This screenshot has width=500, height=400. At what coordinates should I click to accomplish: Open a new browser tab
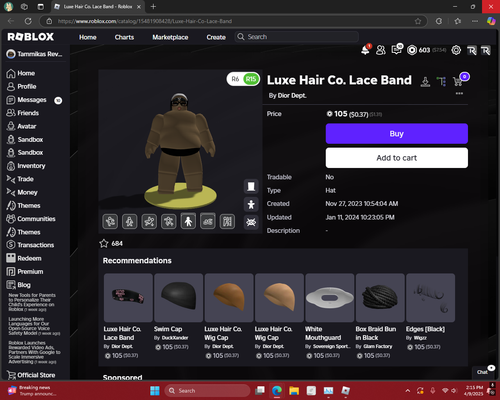pos(153,6)
